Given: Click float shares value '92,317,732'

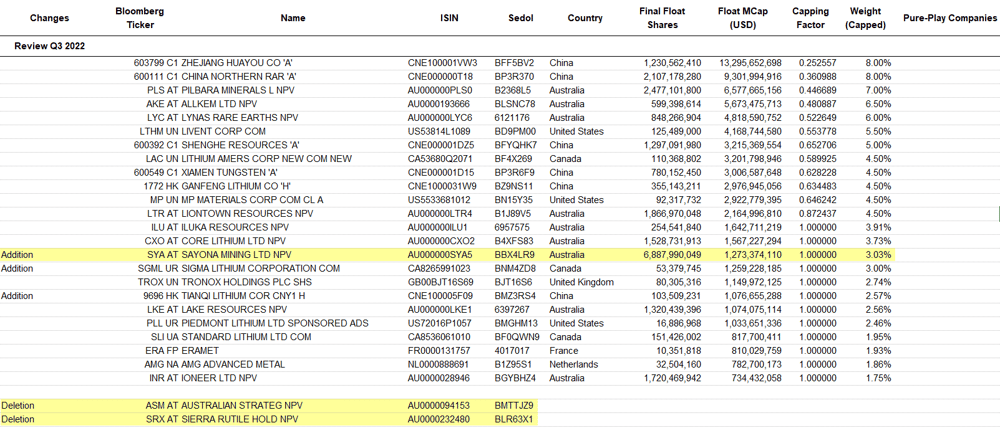Looking at the screenshot, I should (679, 200).
